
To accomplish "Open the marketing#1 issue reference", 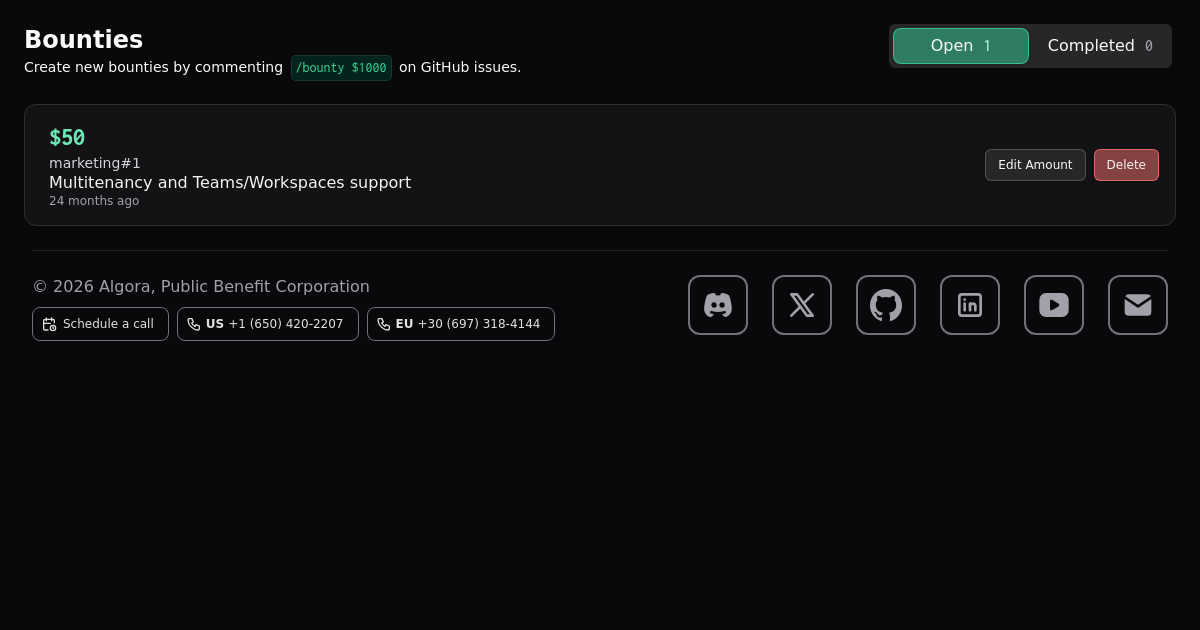I will point(95,163).
